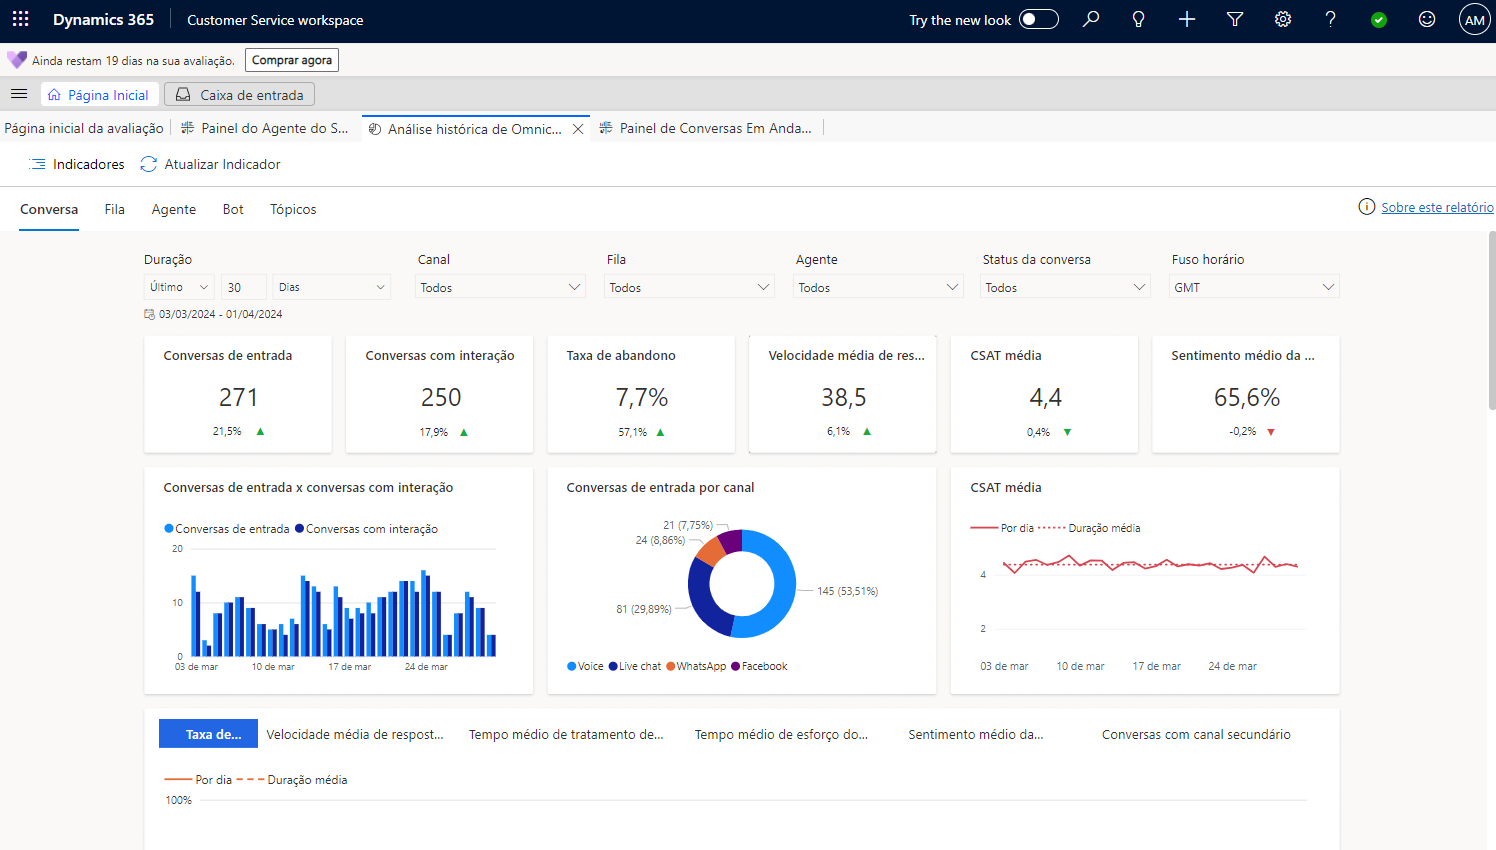Image resolution: width=1496 pixels, height=850 pixels.
Task: Click the Taxa de abandono KPI card 7,7%
Action: (641, 394)
